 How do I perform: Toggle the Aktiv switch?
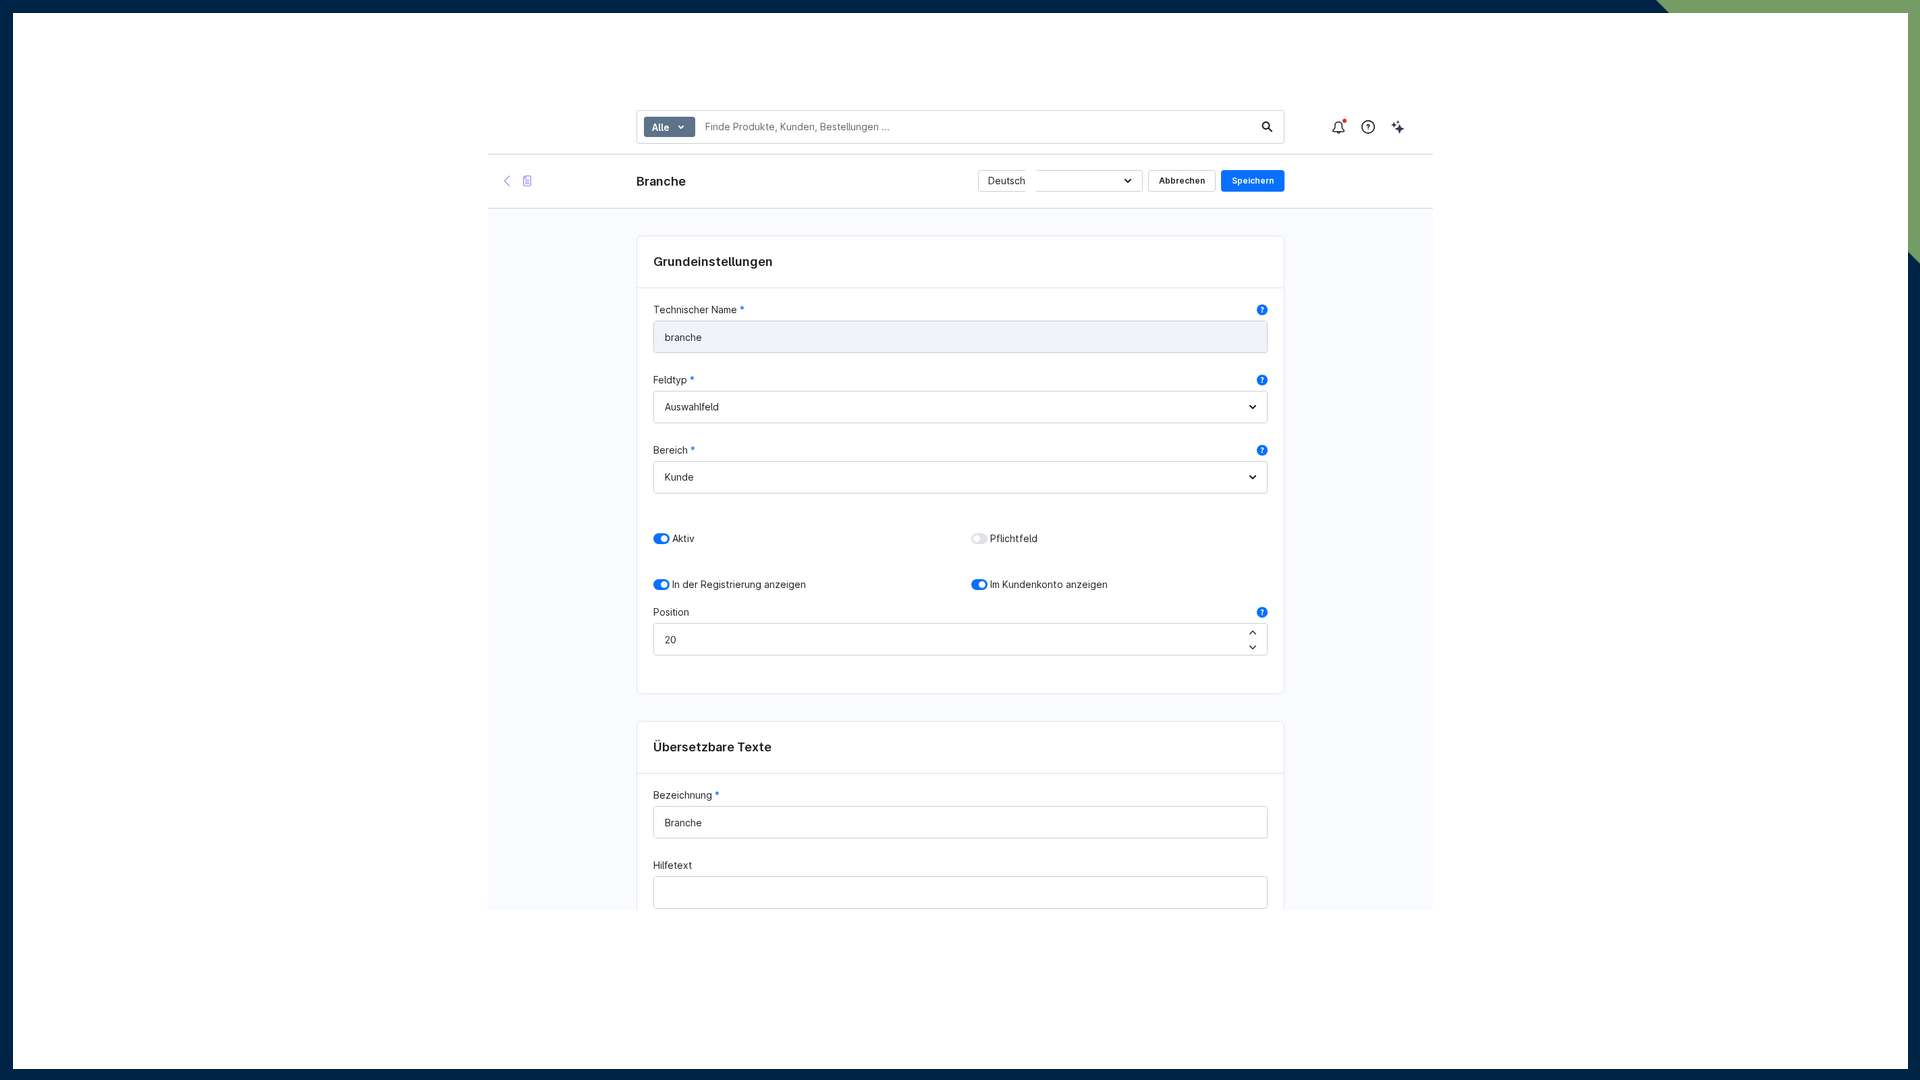pyautogui.click(x=661, y=539)
